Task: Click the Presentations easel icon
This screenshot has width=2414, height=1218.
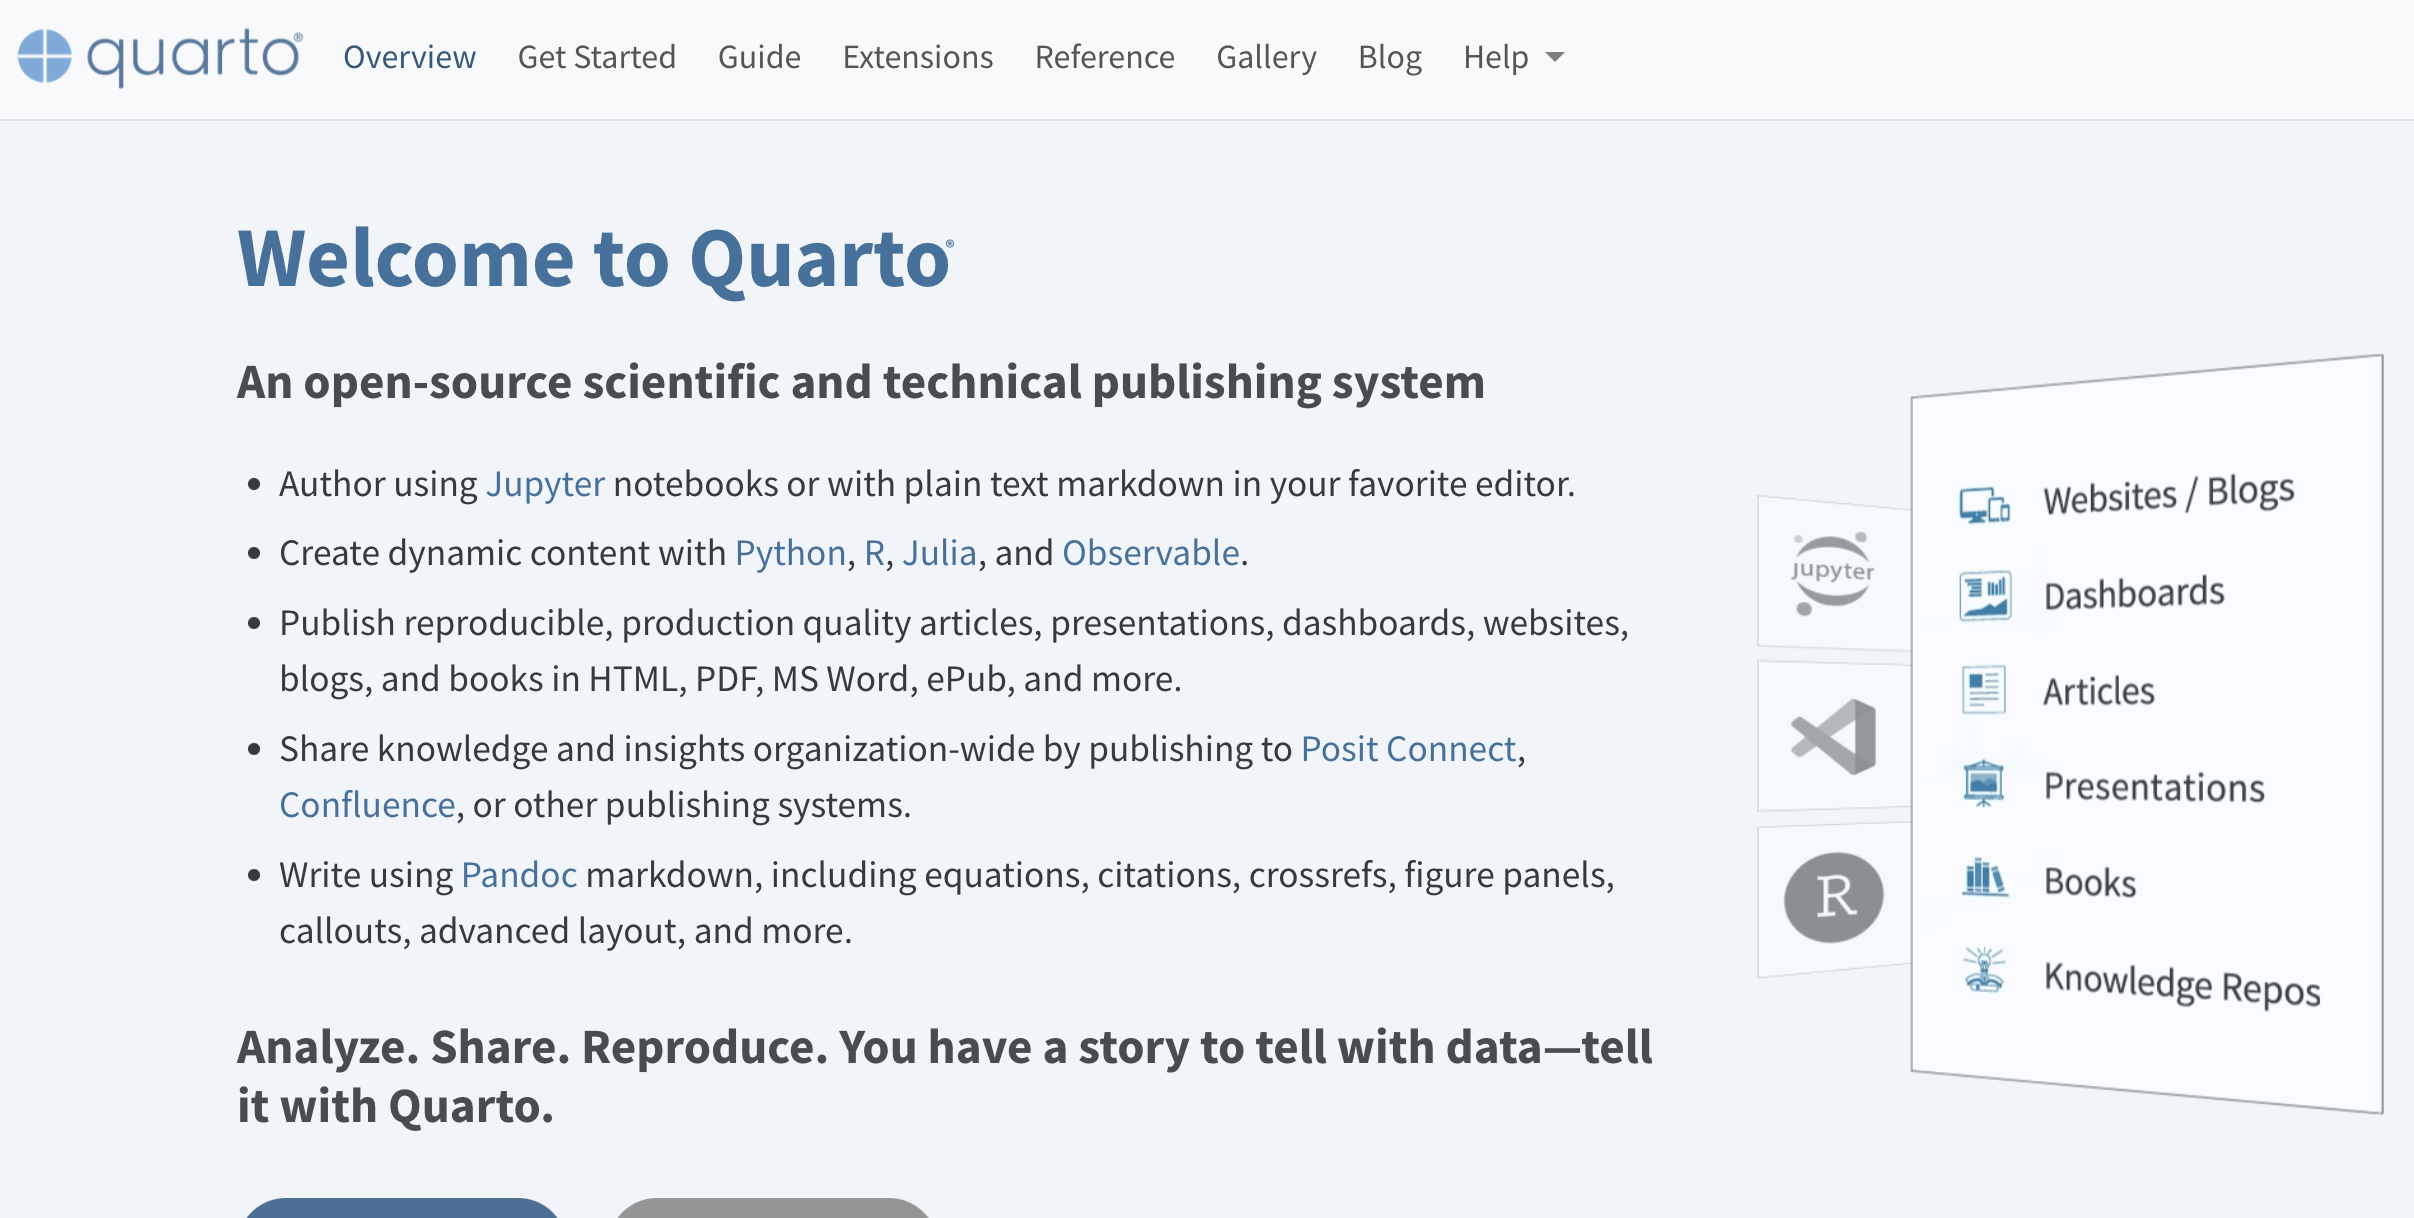Action: coord(1984,784)
